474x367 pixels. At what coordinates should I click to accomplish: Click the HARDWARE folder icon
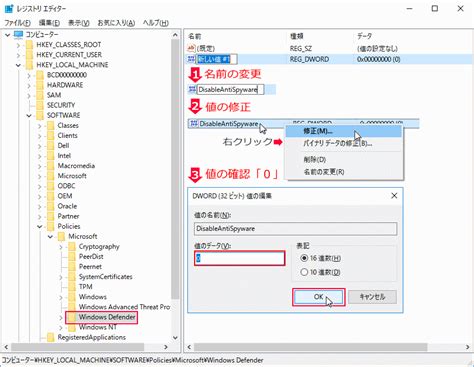[40, 85]
